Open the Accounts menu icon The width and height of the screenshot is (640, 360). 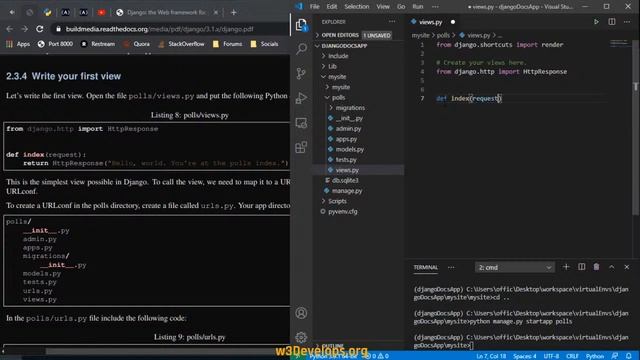[x=301, y=313]
